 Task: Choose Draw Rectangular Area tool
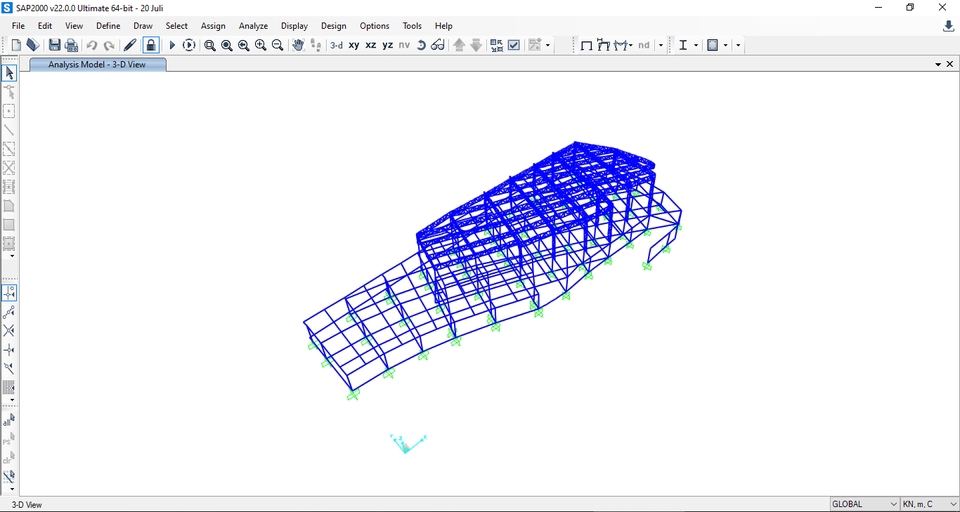pos(9,225)
